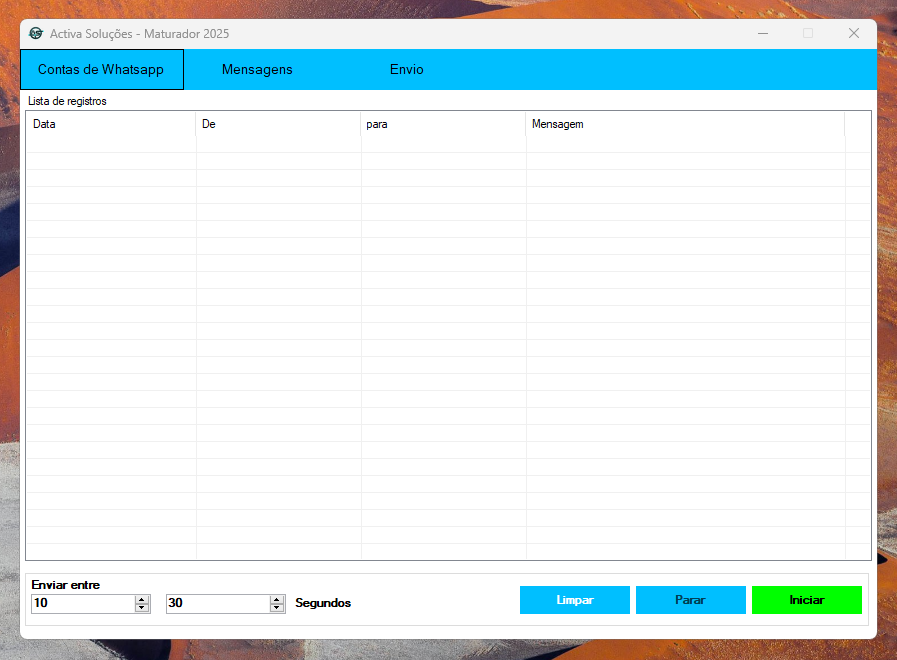Click the De column header
This screenshot has width=897, height=660.
point(278,124)
